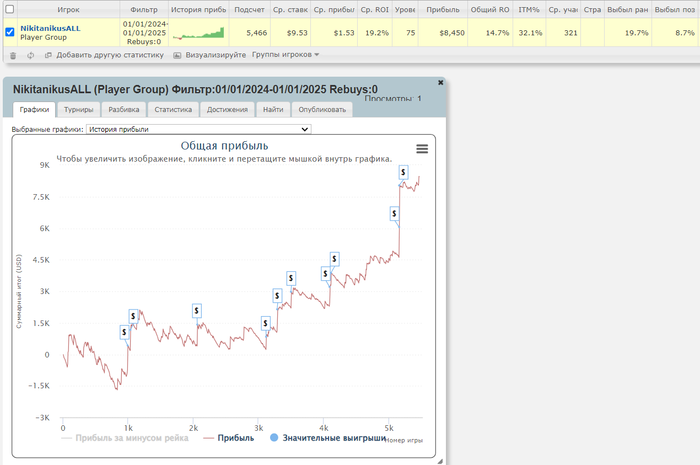This screenshot has height=465, width=700.
Task: Sort by the Игрок column header
Action: click(68, 9)
